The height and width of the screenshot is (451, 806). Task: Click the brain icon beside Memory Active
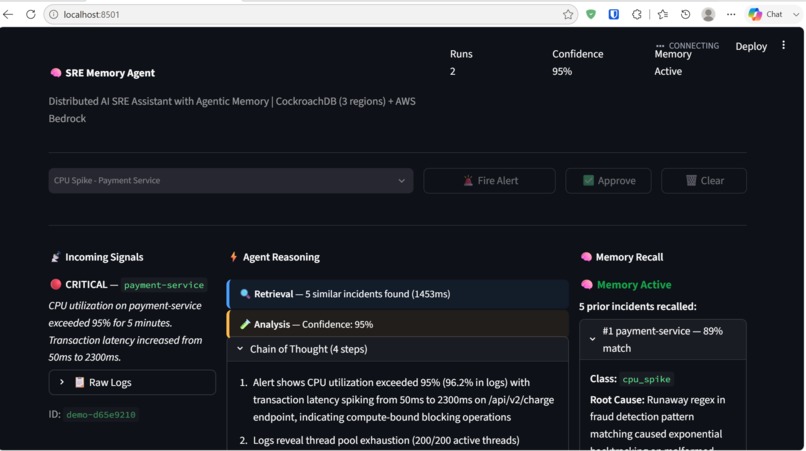[x=587, y=284]
